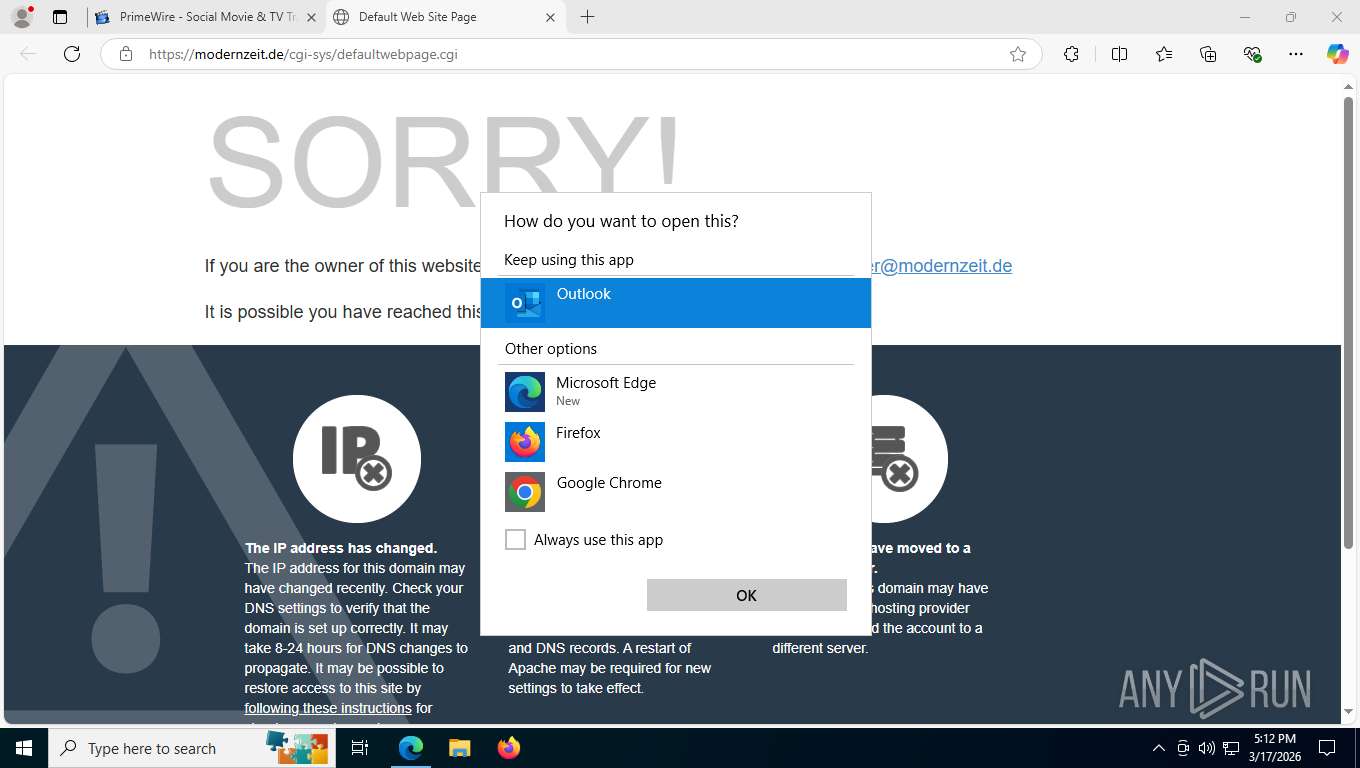
Task: View site information lock icon
Action: point(125,54)
